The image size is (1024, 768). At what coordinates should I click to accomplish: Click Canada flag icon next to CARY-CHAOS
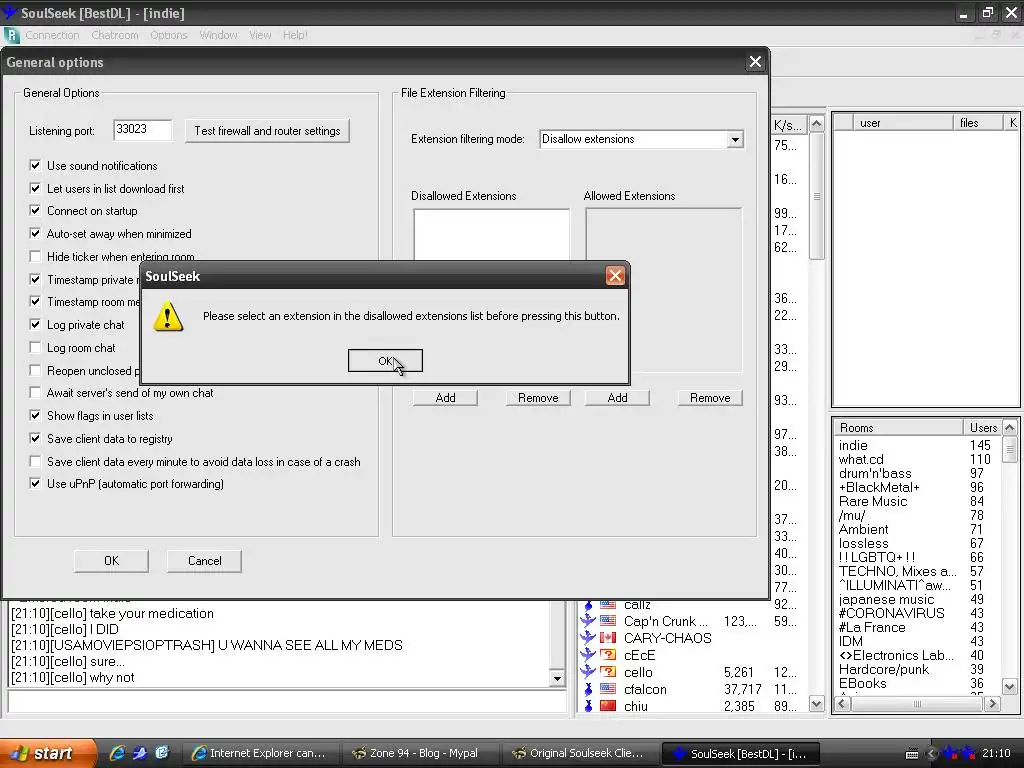pyautogui.click(x=607, y=637)
